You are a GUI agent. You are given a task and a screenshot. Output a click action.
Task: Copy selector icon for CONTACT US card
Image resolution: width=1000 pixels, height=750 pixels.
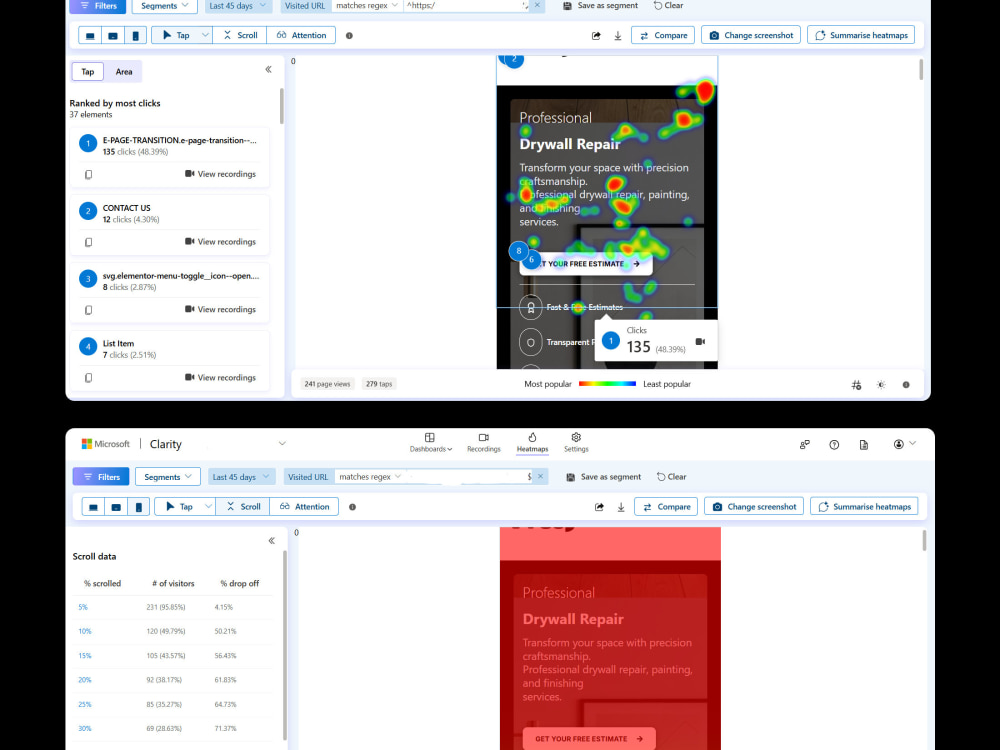(x=89, y=242)
